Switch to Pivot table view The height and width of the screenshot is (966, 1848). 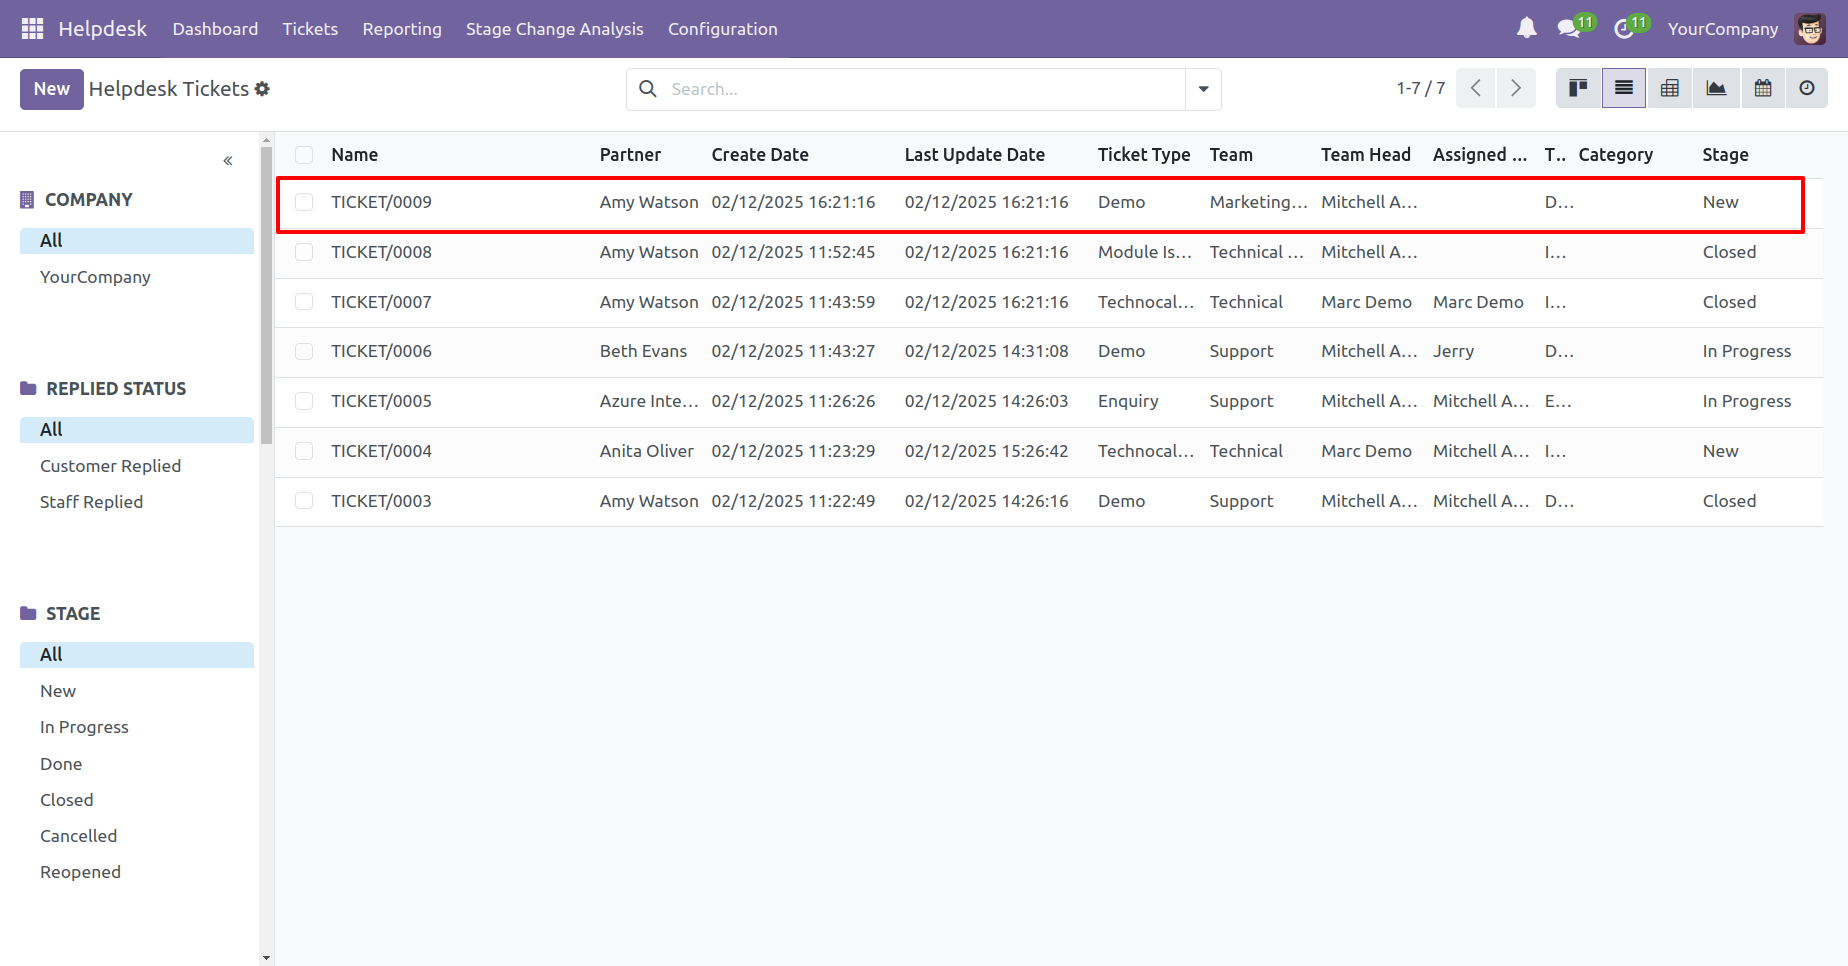(1669, 89)
